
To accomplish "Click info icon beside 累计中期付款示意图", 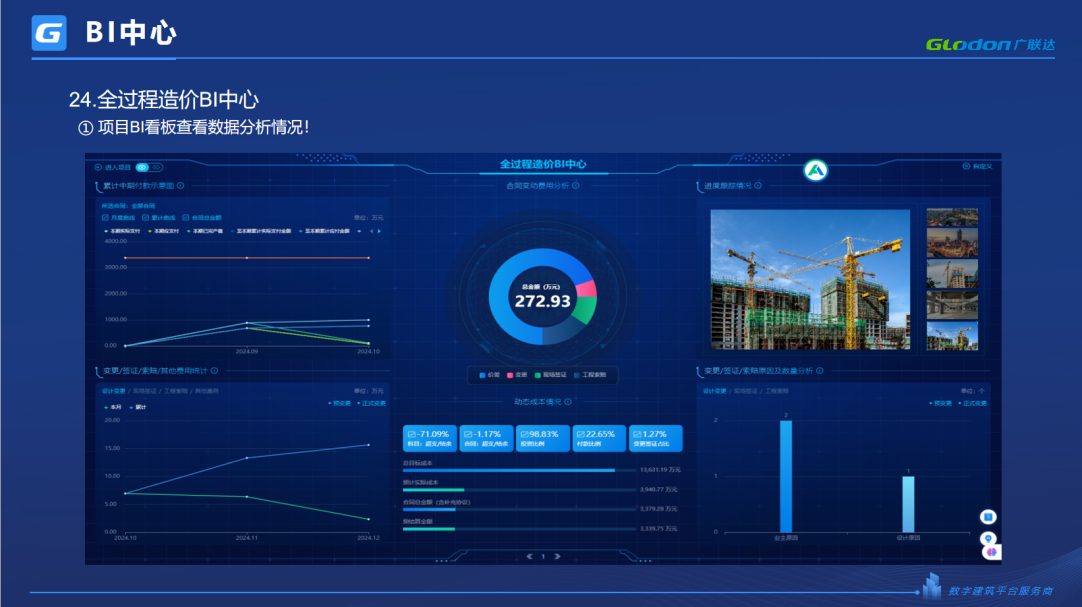I will [180, 186].
